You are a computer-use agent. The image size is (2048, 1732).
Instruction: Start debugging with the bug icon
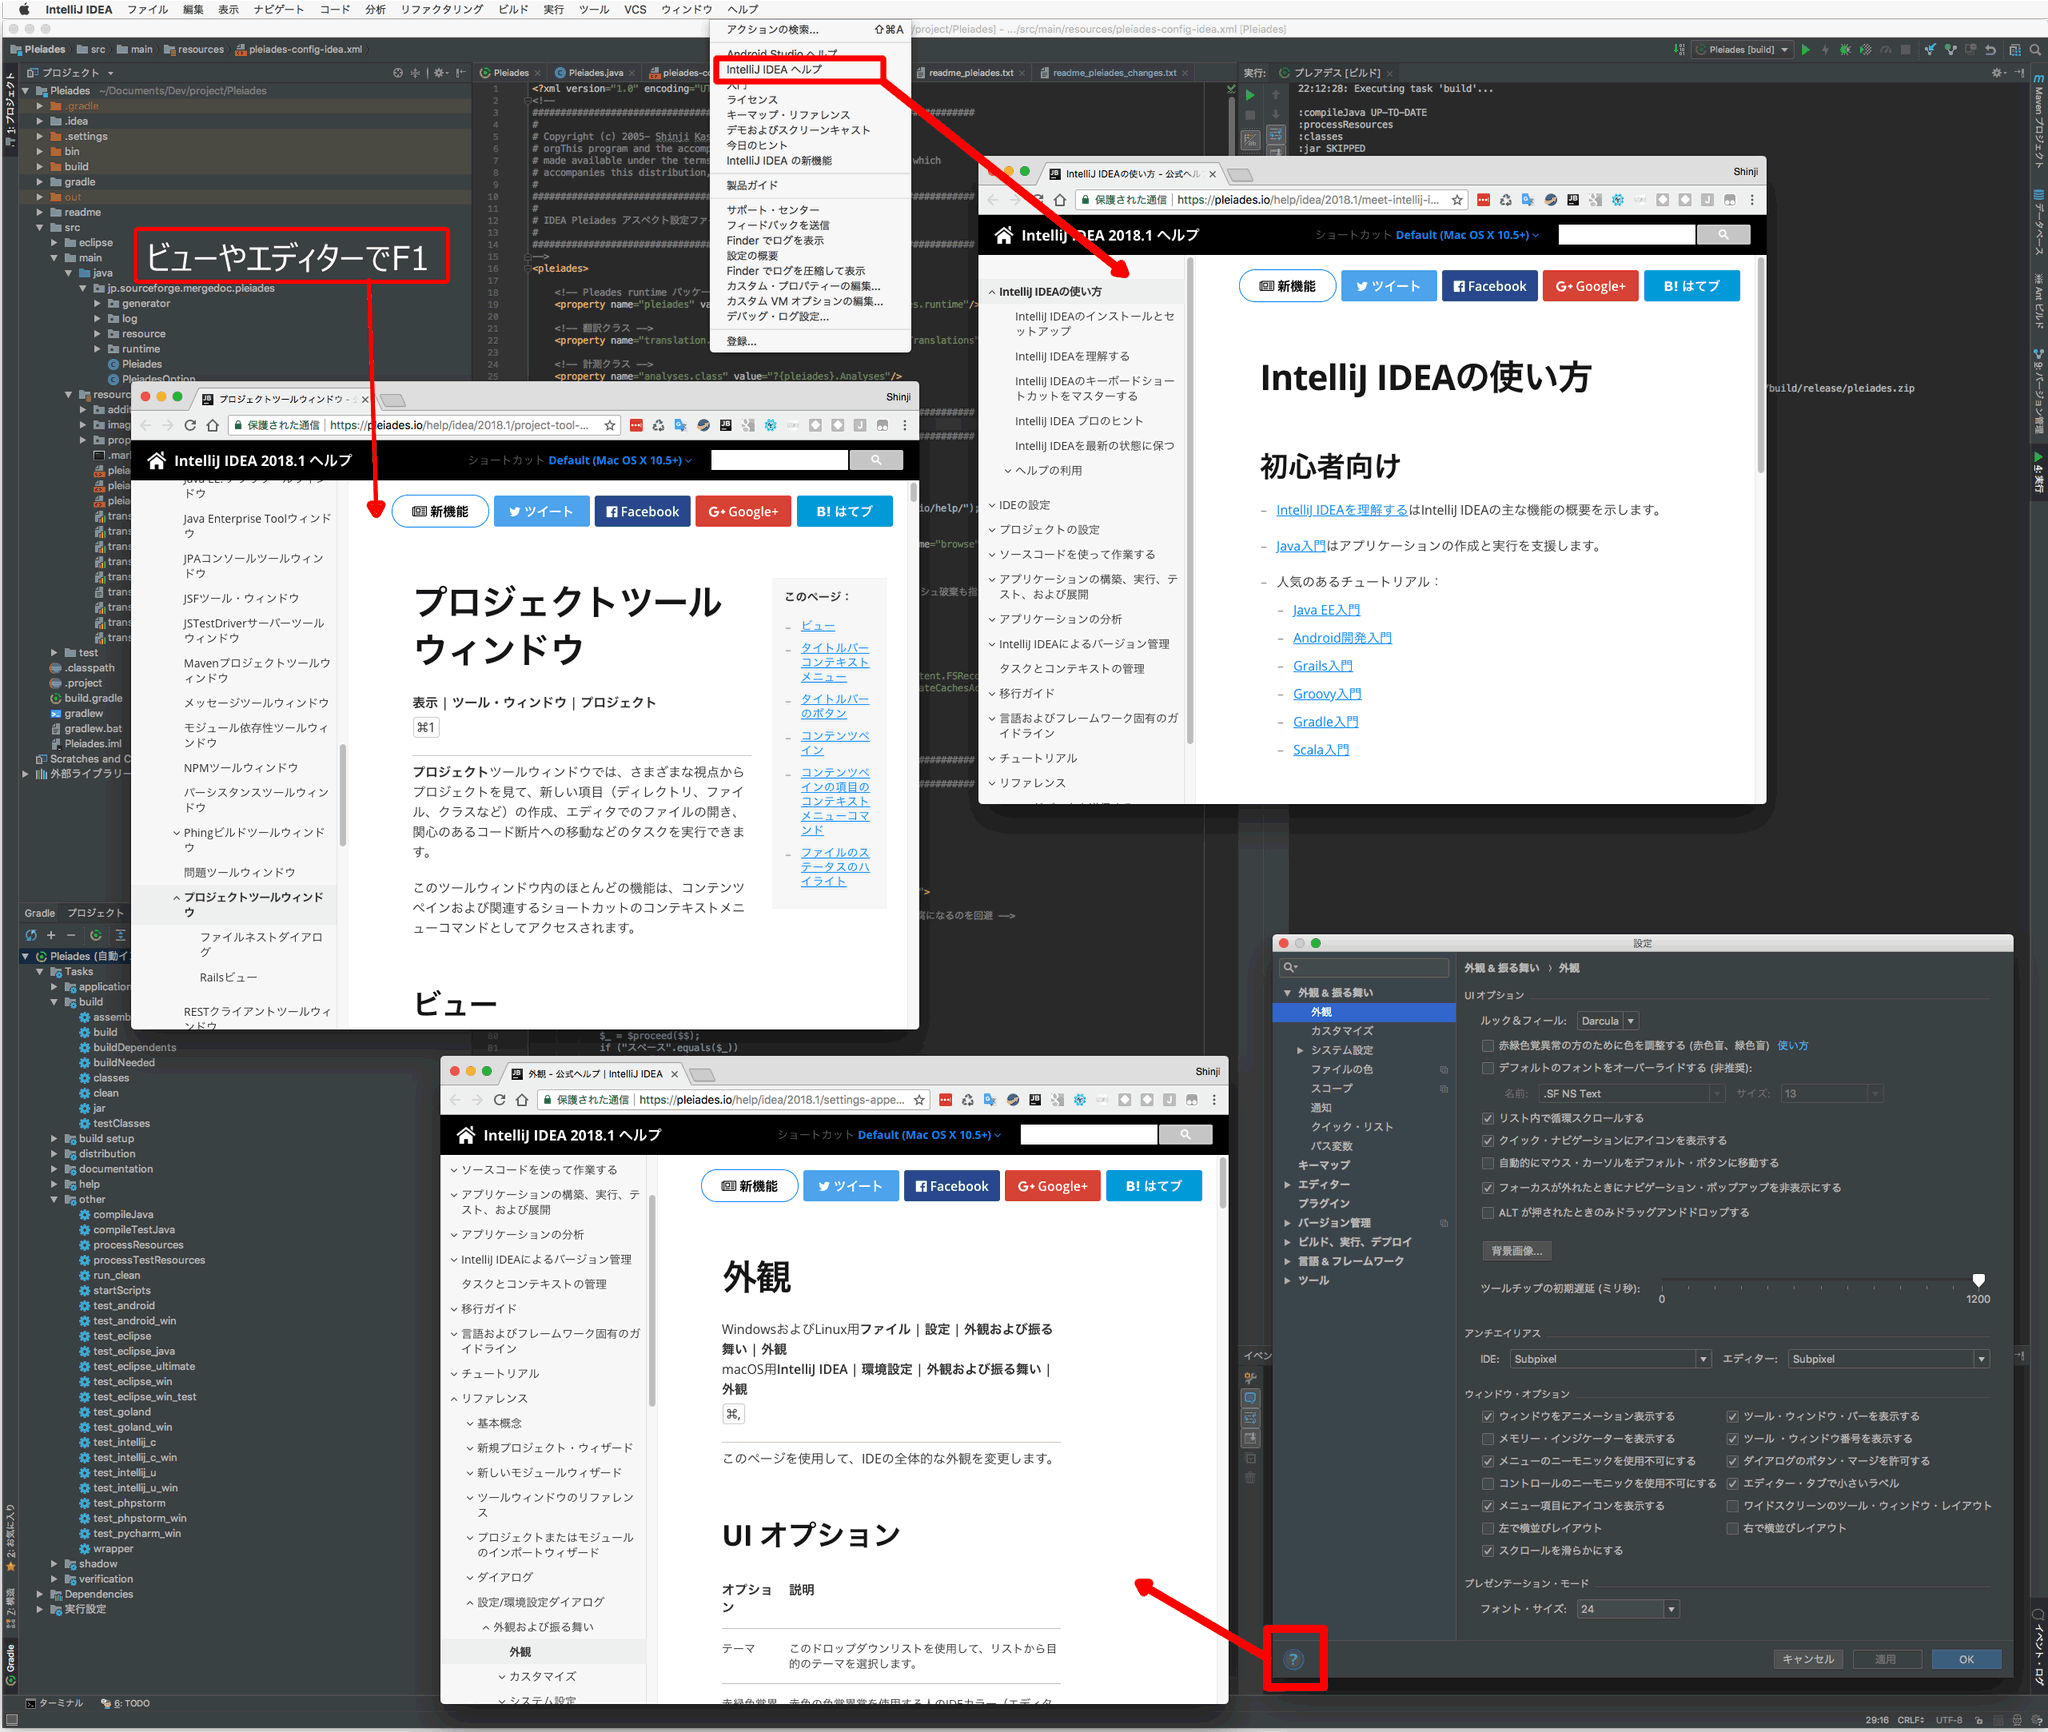tap(1845, 49)
